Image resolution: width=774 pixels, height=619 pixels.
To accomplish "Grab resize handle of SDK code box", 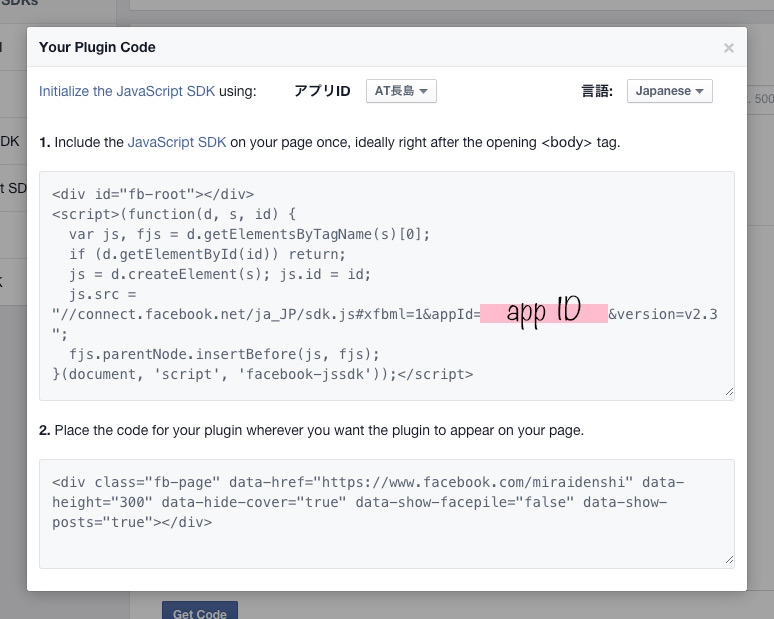I will click(x=729, y=392).
